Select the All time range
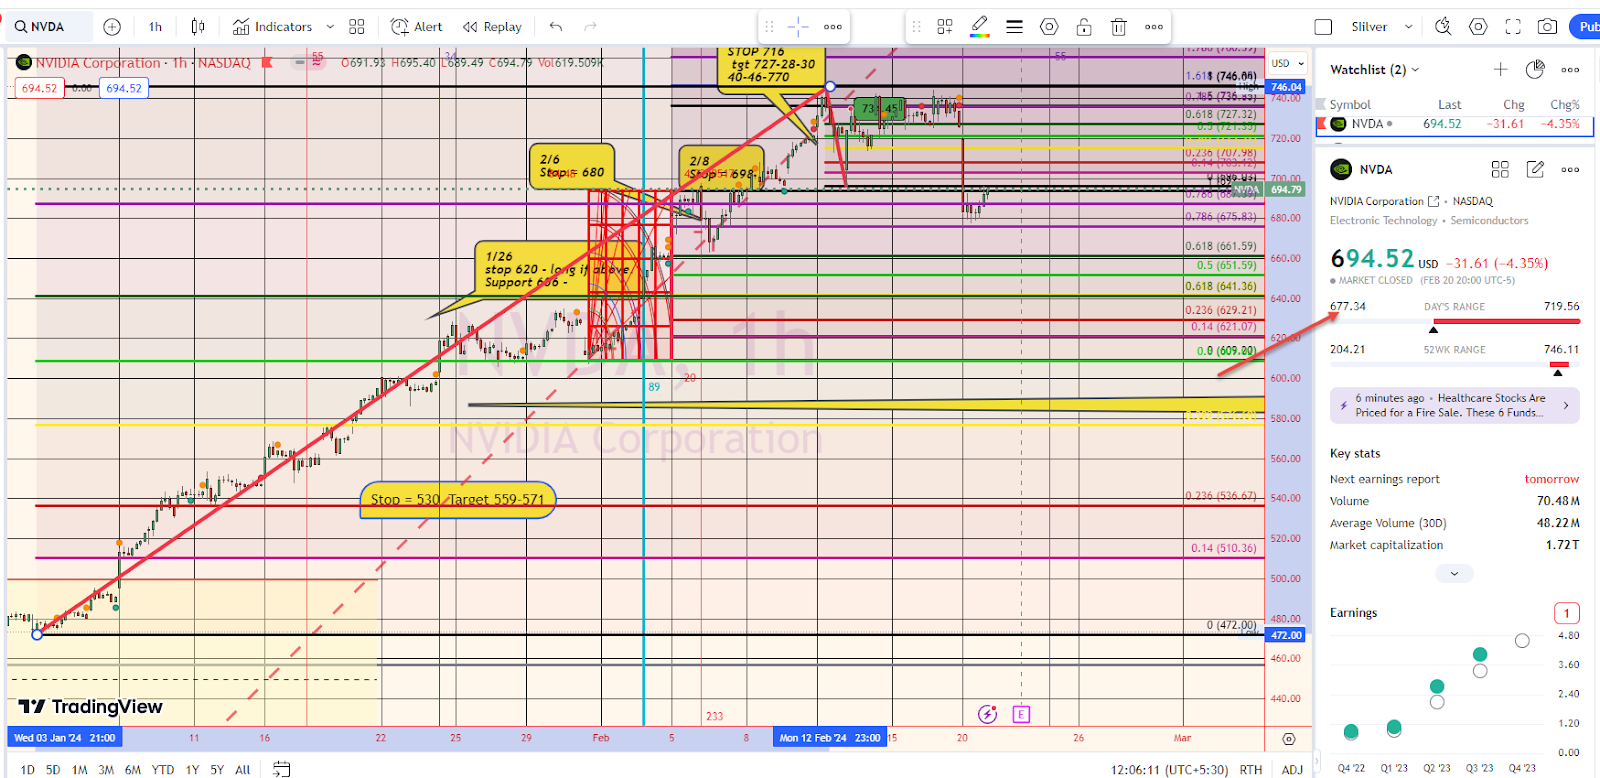 [242, 769]
